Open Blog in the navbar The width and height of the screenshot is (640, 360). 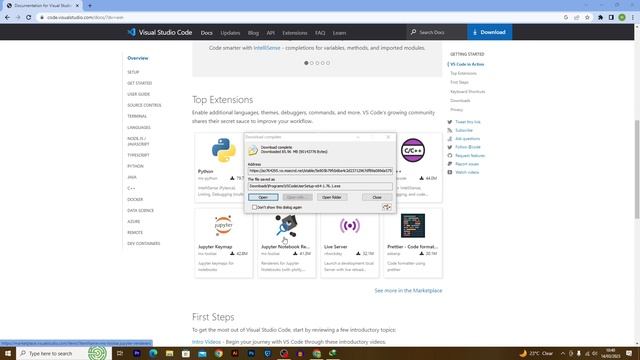253,33
